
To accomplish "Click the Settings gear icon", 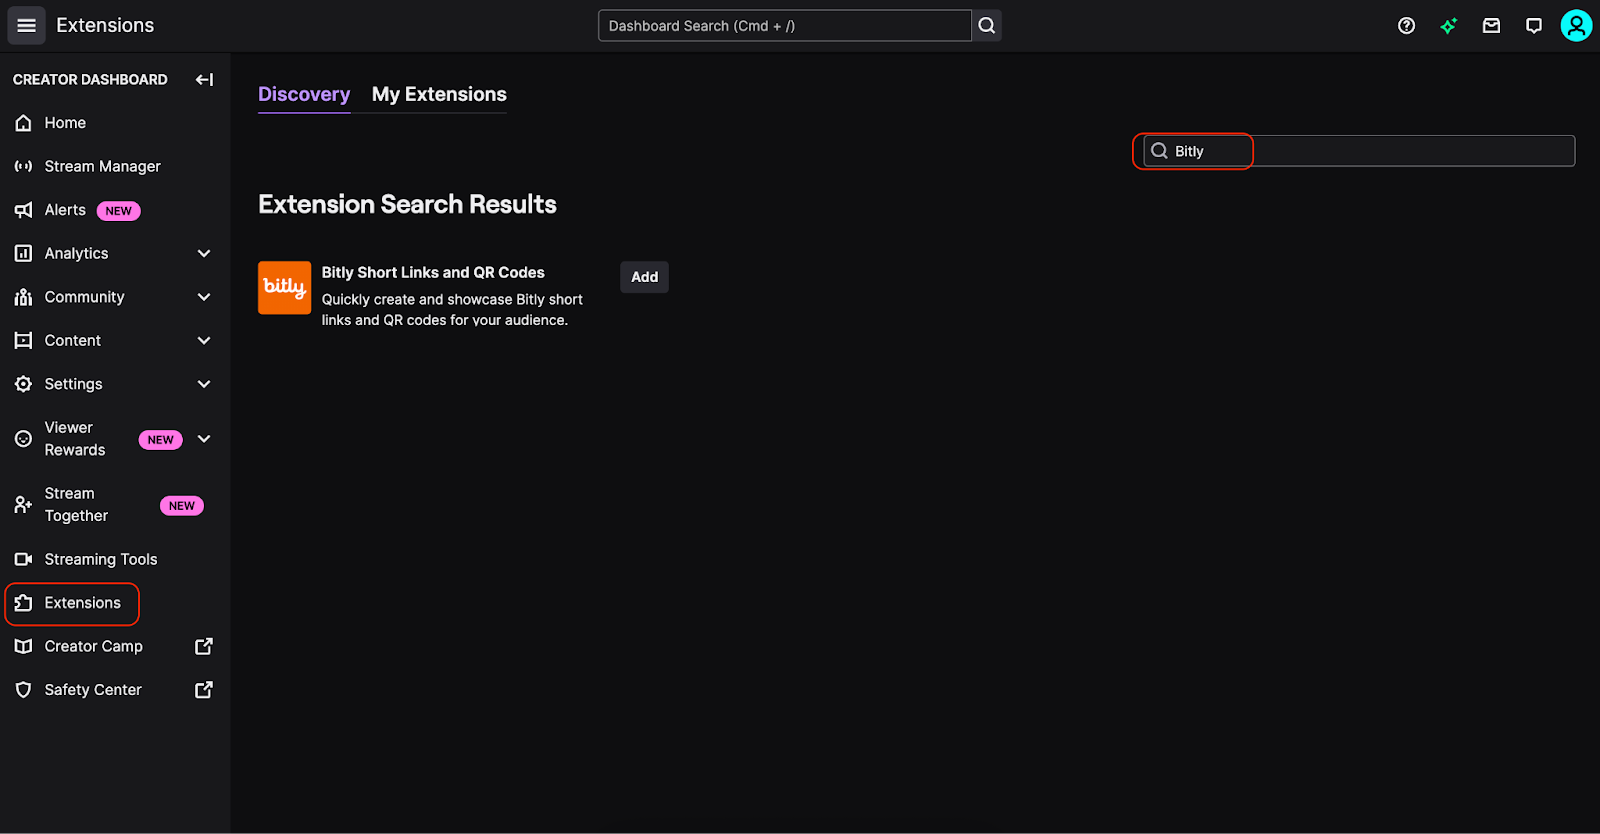I will [x=23, y=384].
